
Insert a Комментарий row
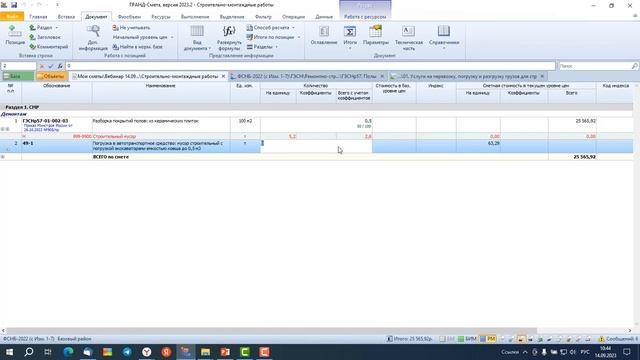49,47
